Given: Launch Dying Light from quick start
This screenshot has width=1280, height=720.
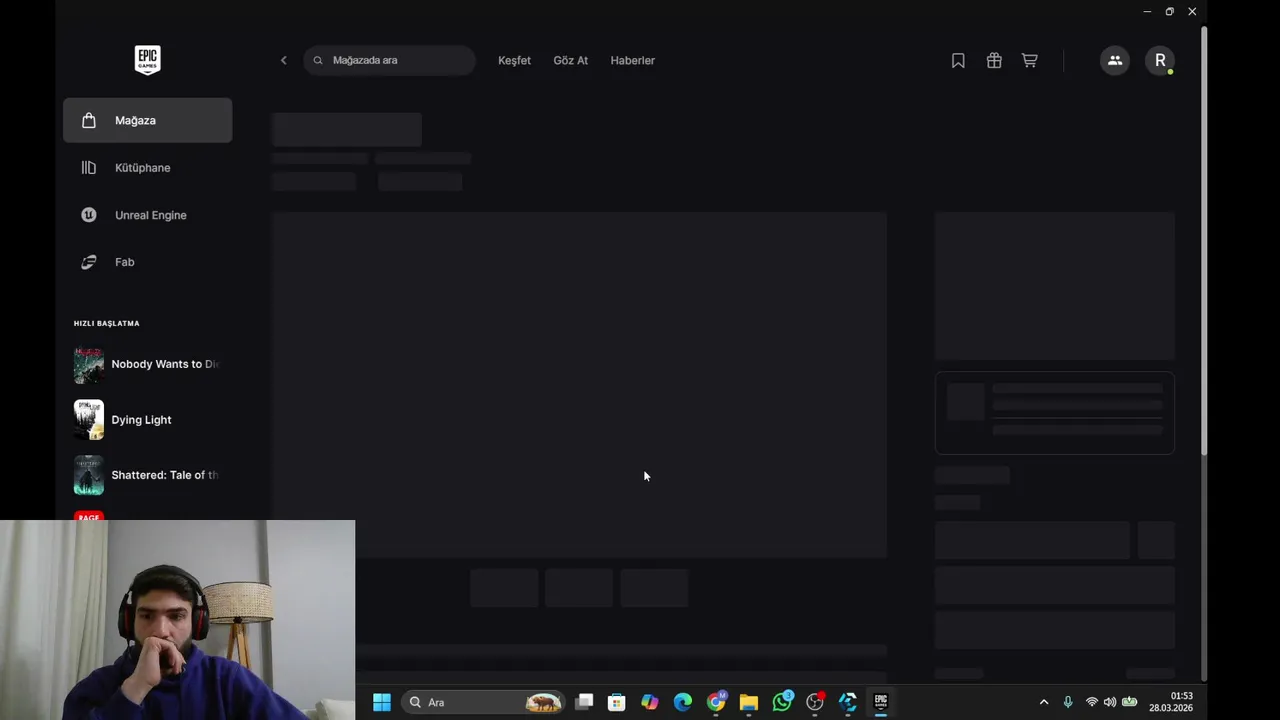Looking at the screenshot, I should (147, 420).
